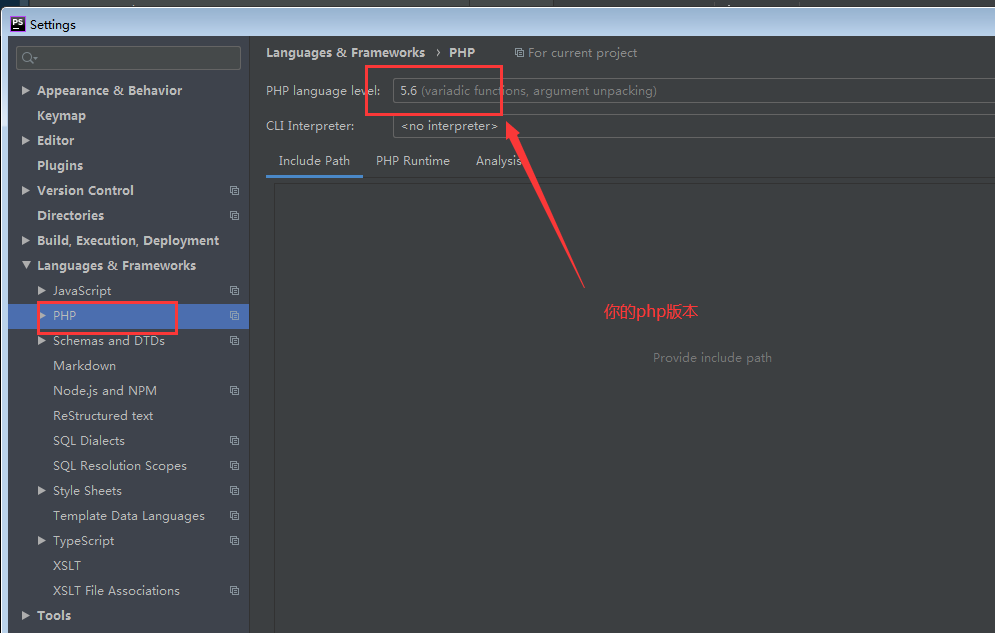The image size is (995, 633).
Task: Click project-level icon beside JavaScript
Action: pyautogui.click(x=234, y=291)
